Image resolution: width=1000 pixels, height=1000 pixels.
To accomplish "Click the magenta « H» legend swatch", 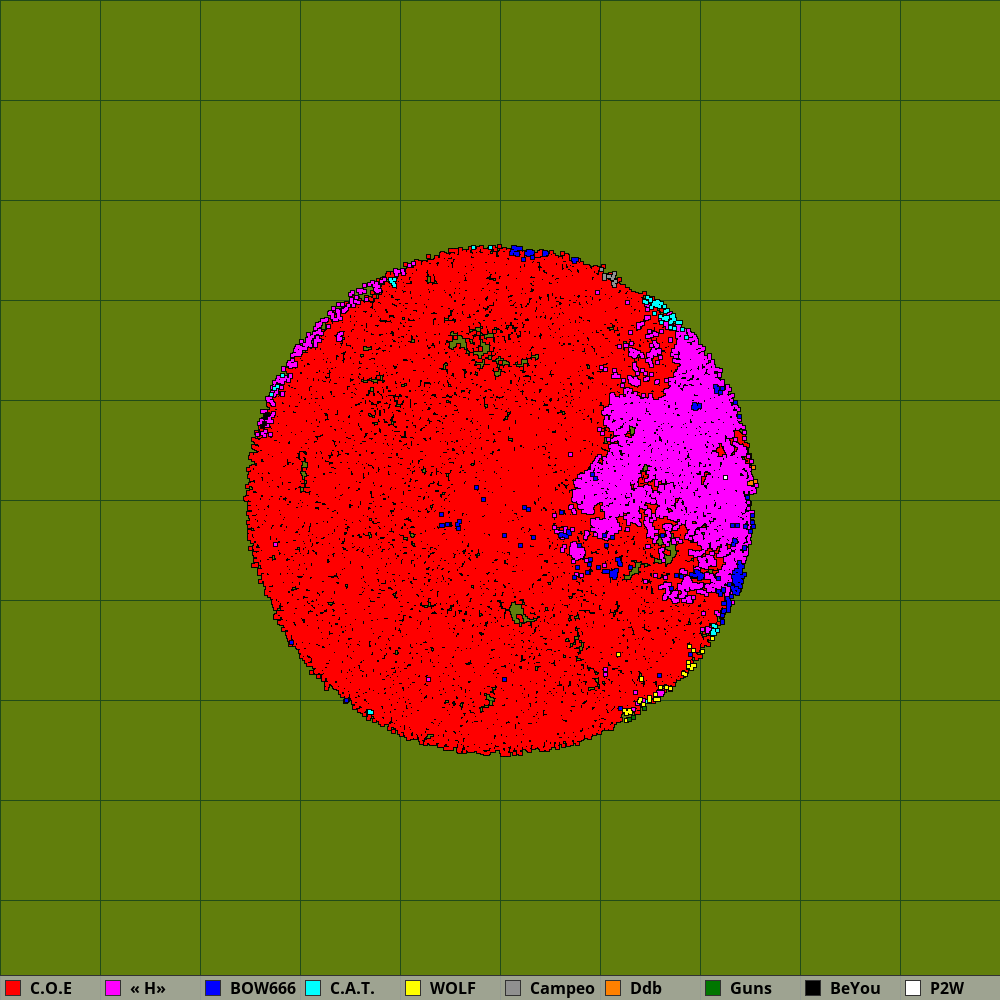I will pos(113,988).
